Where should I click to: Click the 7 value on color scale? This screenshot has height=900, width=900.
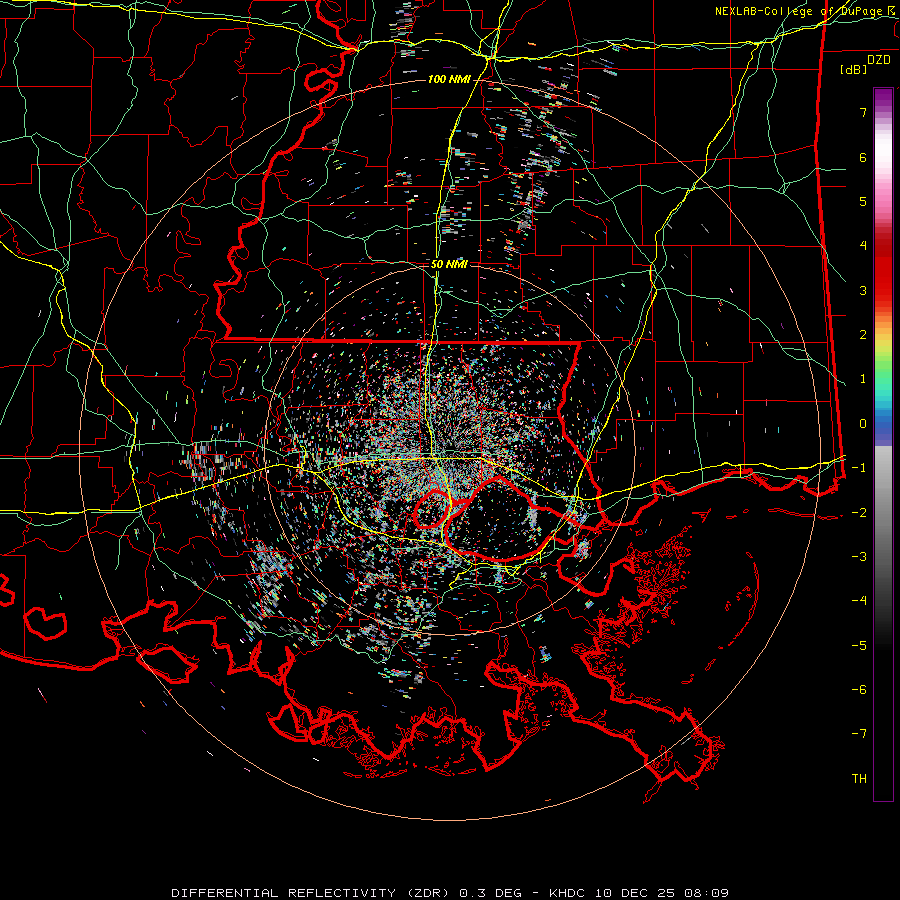[x=863, y=112]
